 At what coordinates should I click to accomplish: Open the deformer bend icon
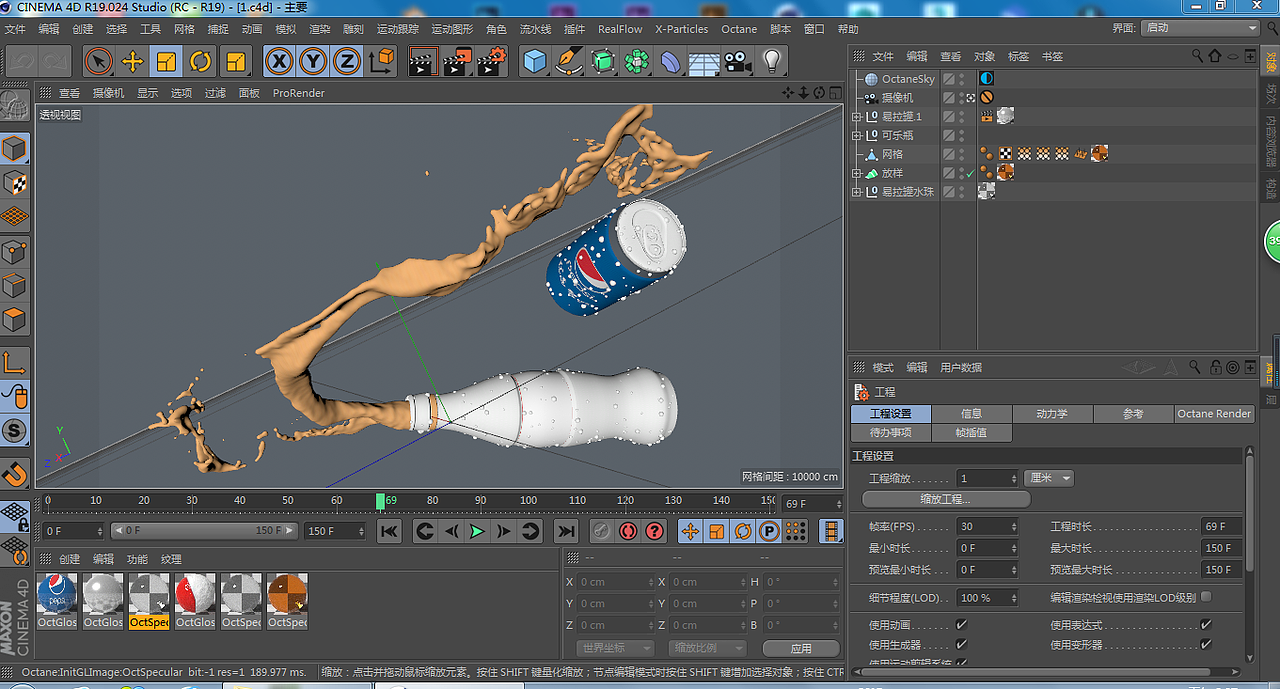tap(671, 62)
